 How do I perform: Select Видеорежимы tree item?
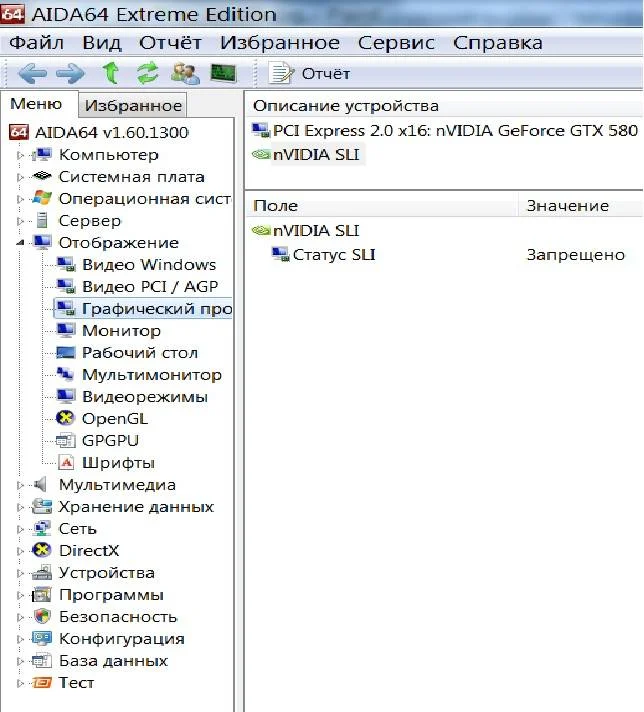pos(145,396)
